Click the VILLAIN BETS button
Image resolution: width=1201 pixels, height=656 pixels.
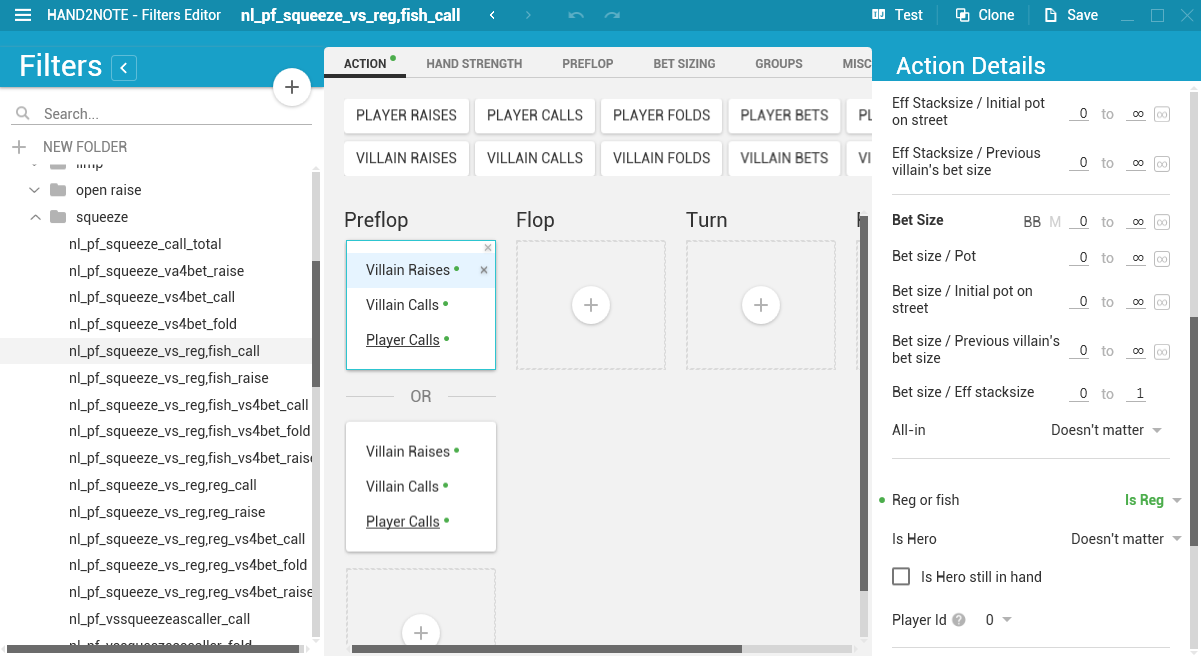point(784,158)
